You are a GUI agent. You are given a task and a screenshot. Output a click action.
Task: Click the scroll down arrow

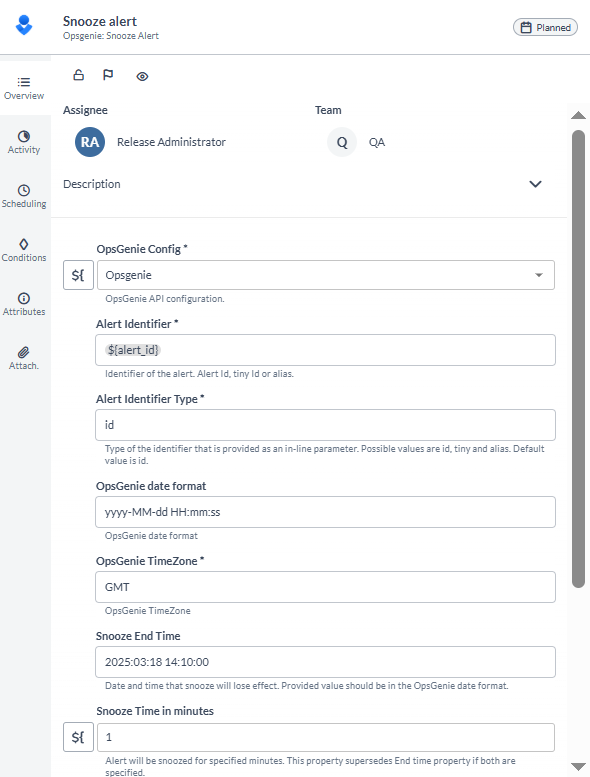click(x=578, y=767)
